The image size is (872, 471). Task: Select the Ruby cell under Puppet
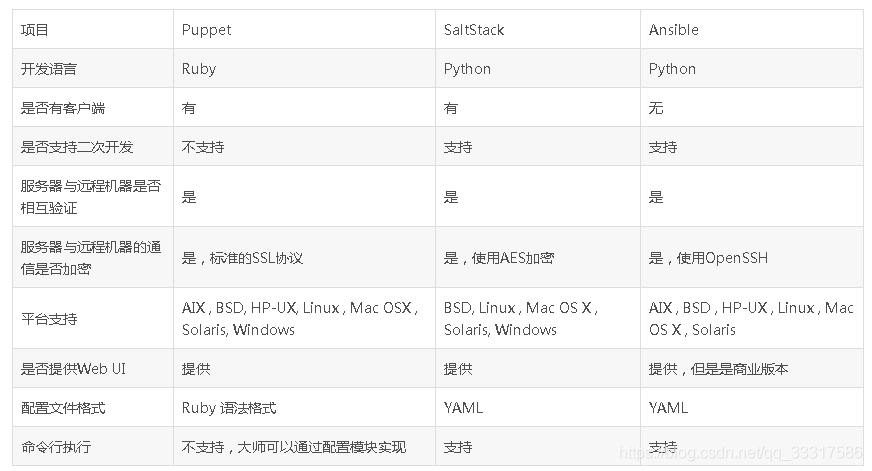click(x=304, y=68)
